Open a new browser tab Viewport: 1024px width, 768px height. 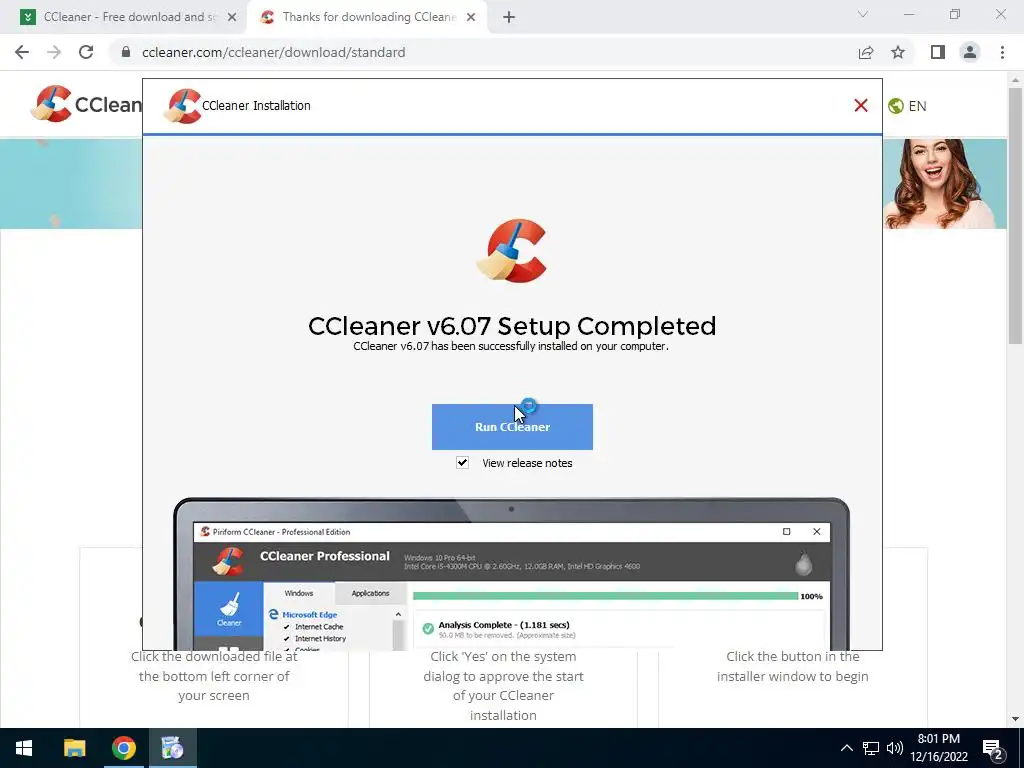(509, 18)
